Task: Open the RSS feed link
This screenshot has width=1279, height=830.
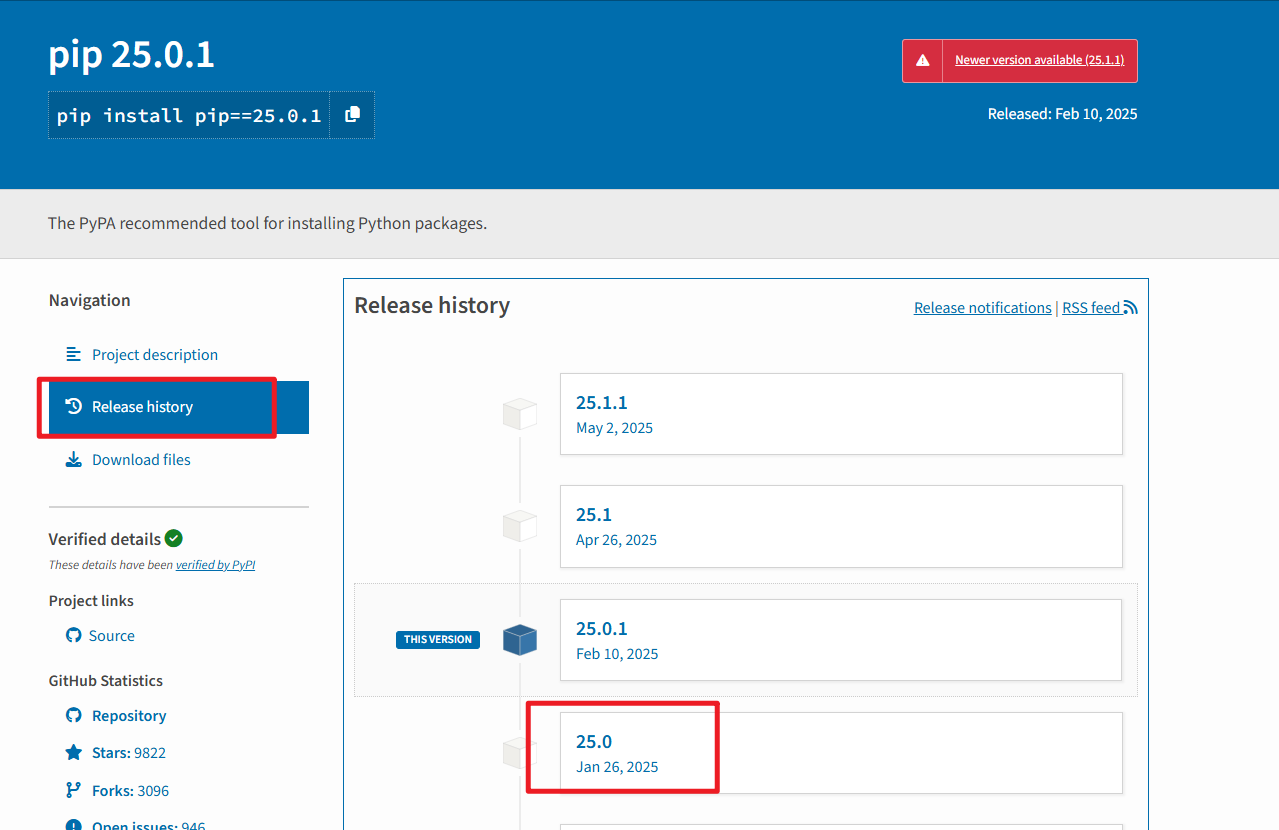Action: click(x=1091, y=308)
